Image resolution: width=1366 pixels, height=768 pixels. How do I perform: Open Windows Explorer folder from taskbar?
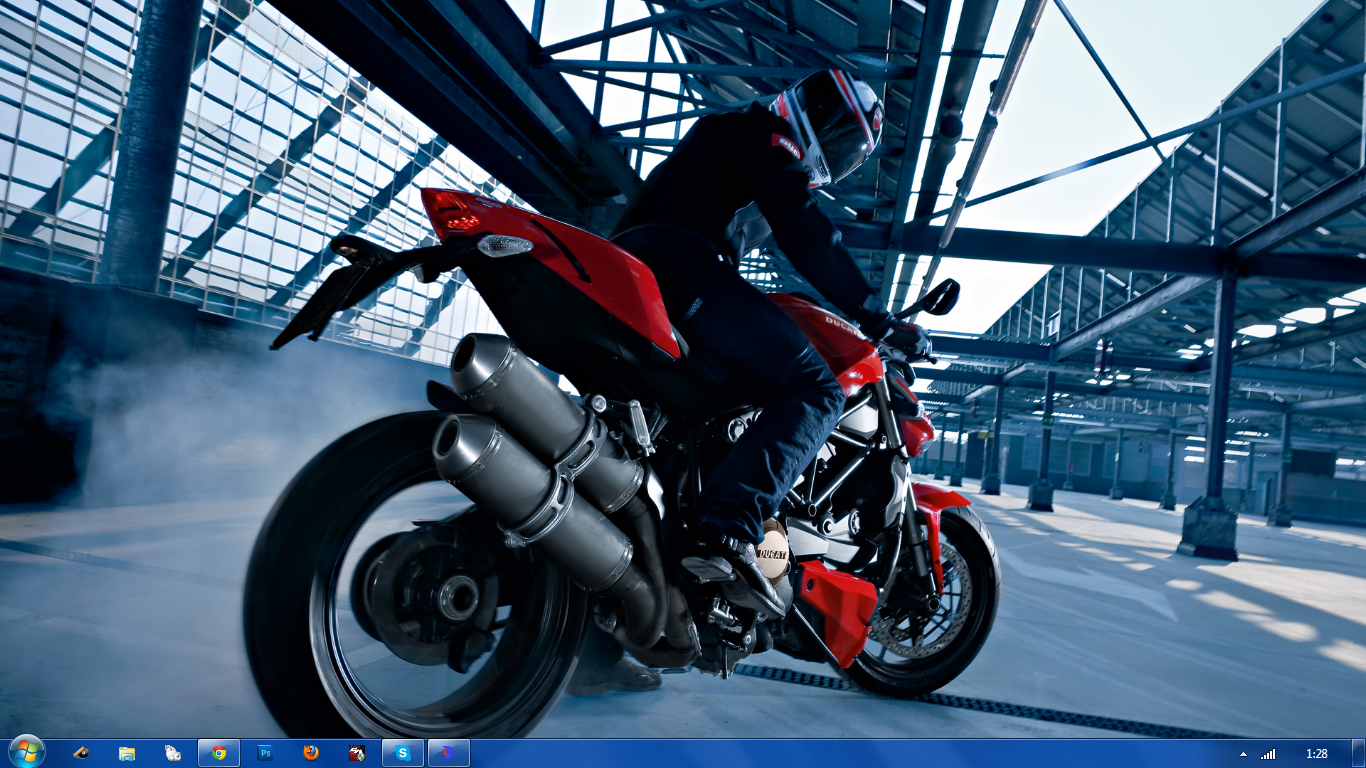[127, 753]
